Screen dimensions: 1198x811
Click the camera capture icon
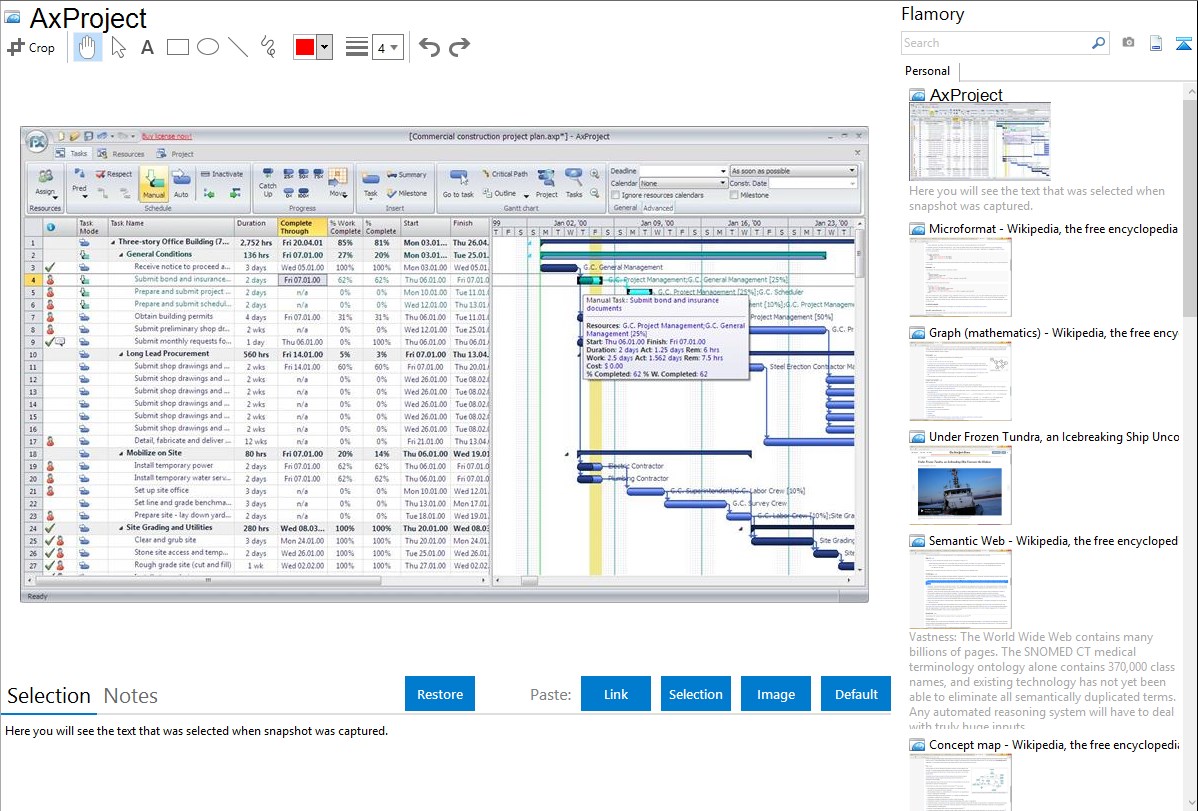tap(1128, 43)
